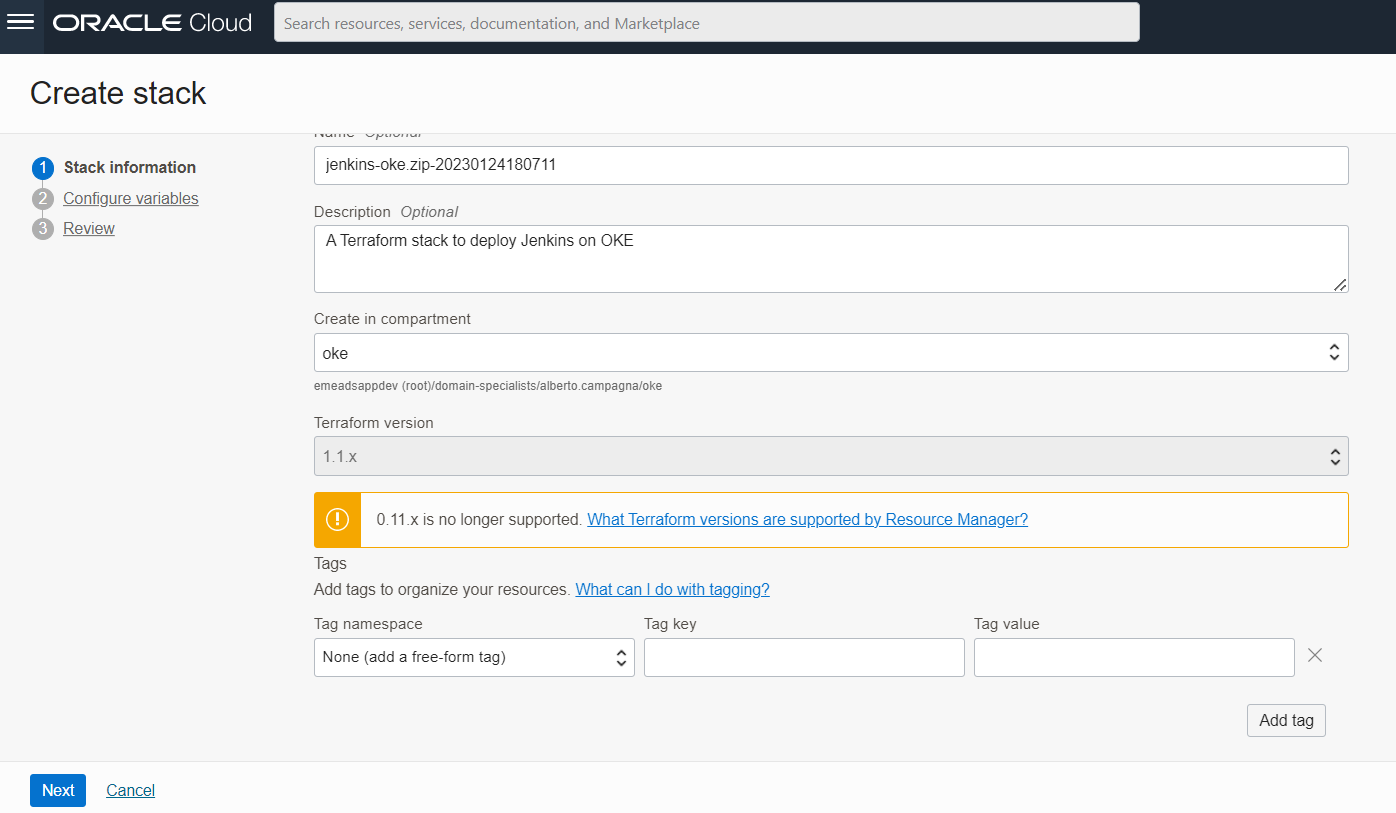This screenshot has width=1396, height=813.
Task: Click the resize handle of Description box
Action: coord(1340,284)
